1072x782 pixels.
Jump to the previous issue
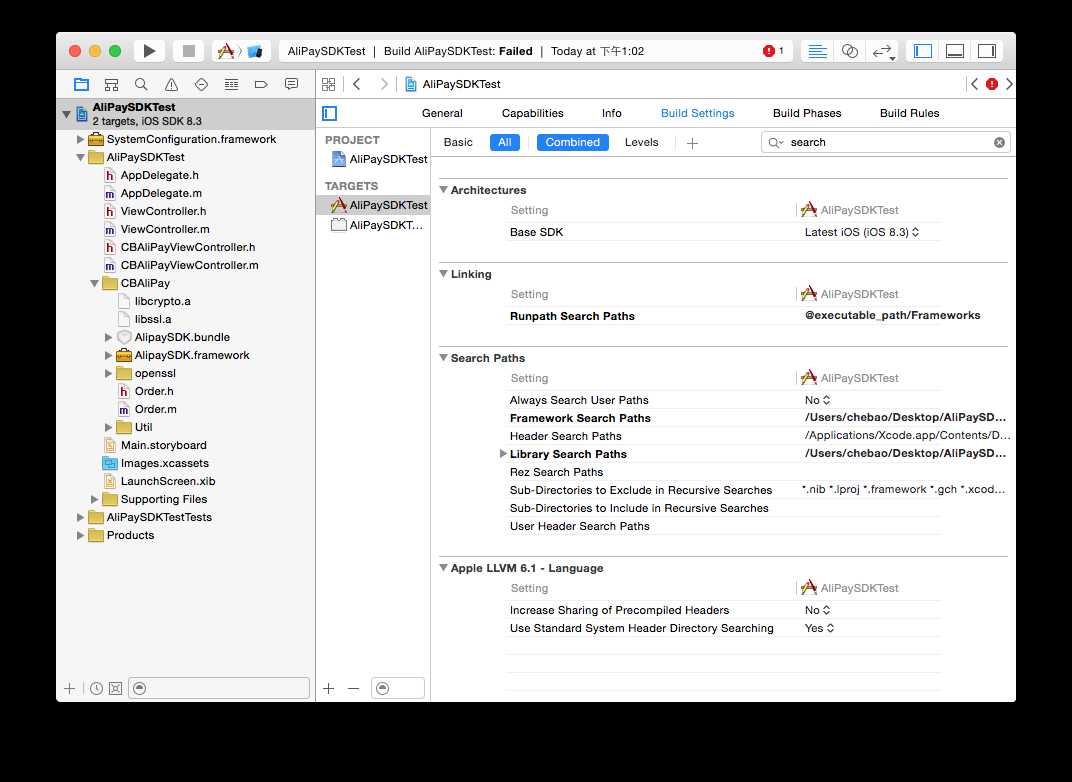[974, 84]
